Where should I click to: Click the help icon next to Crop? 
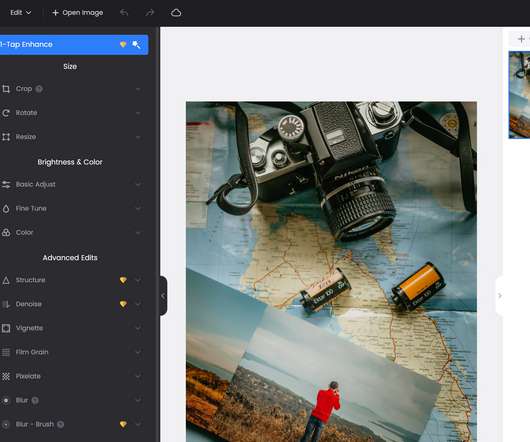click(39, 89)
